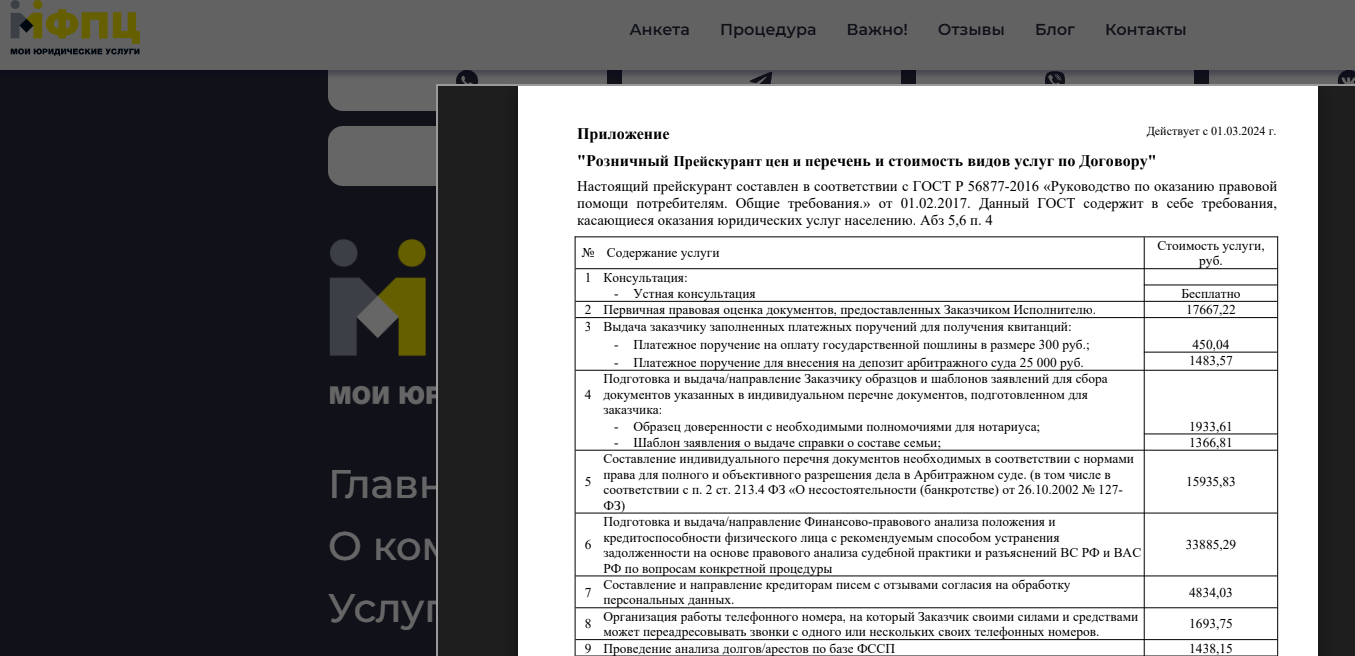The width and height of the screenshot is (1355, 656).
Task: Go to the Процедура section
Action: [768, 30]
